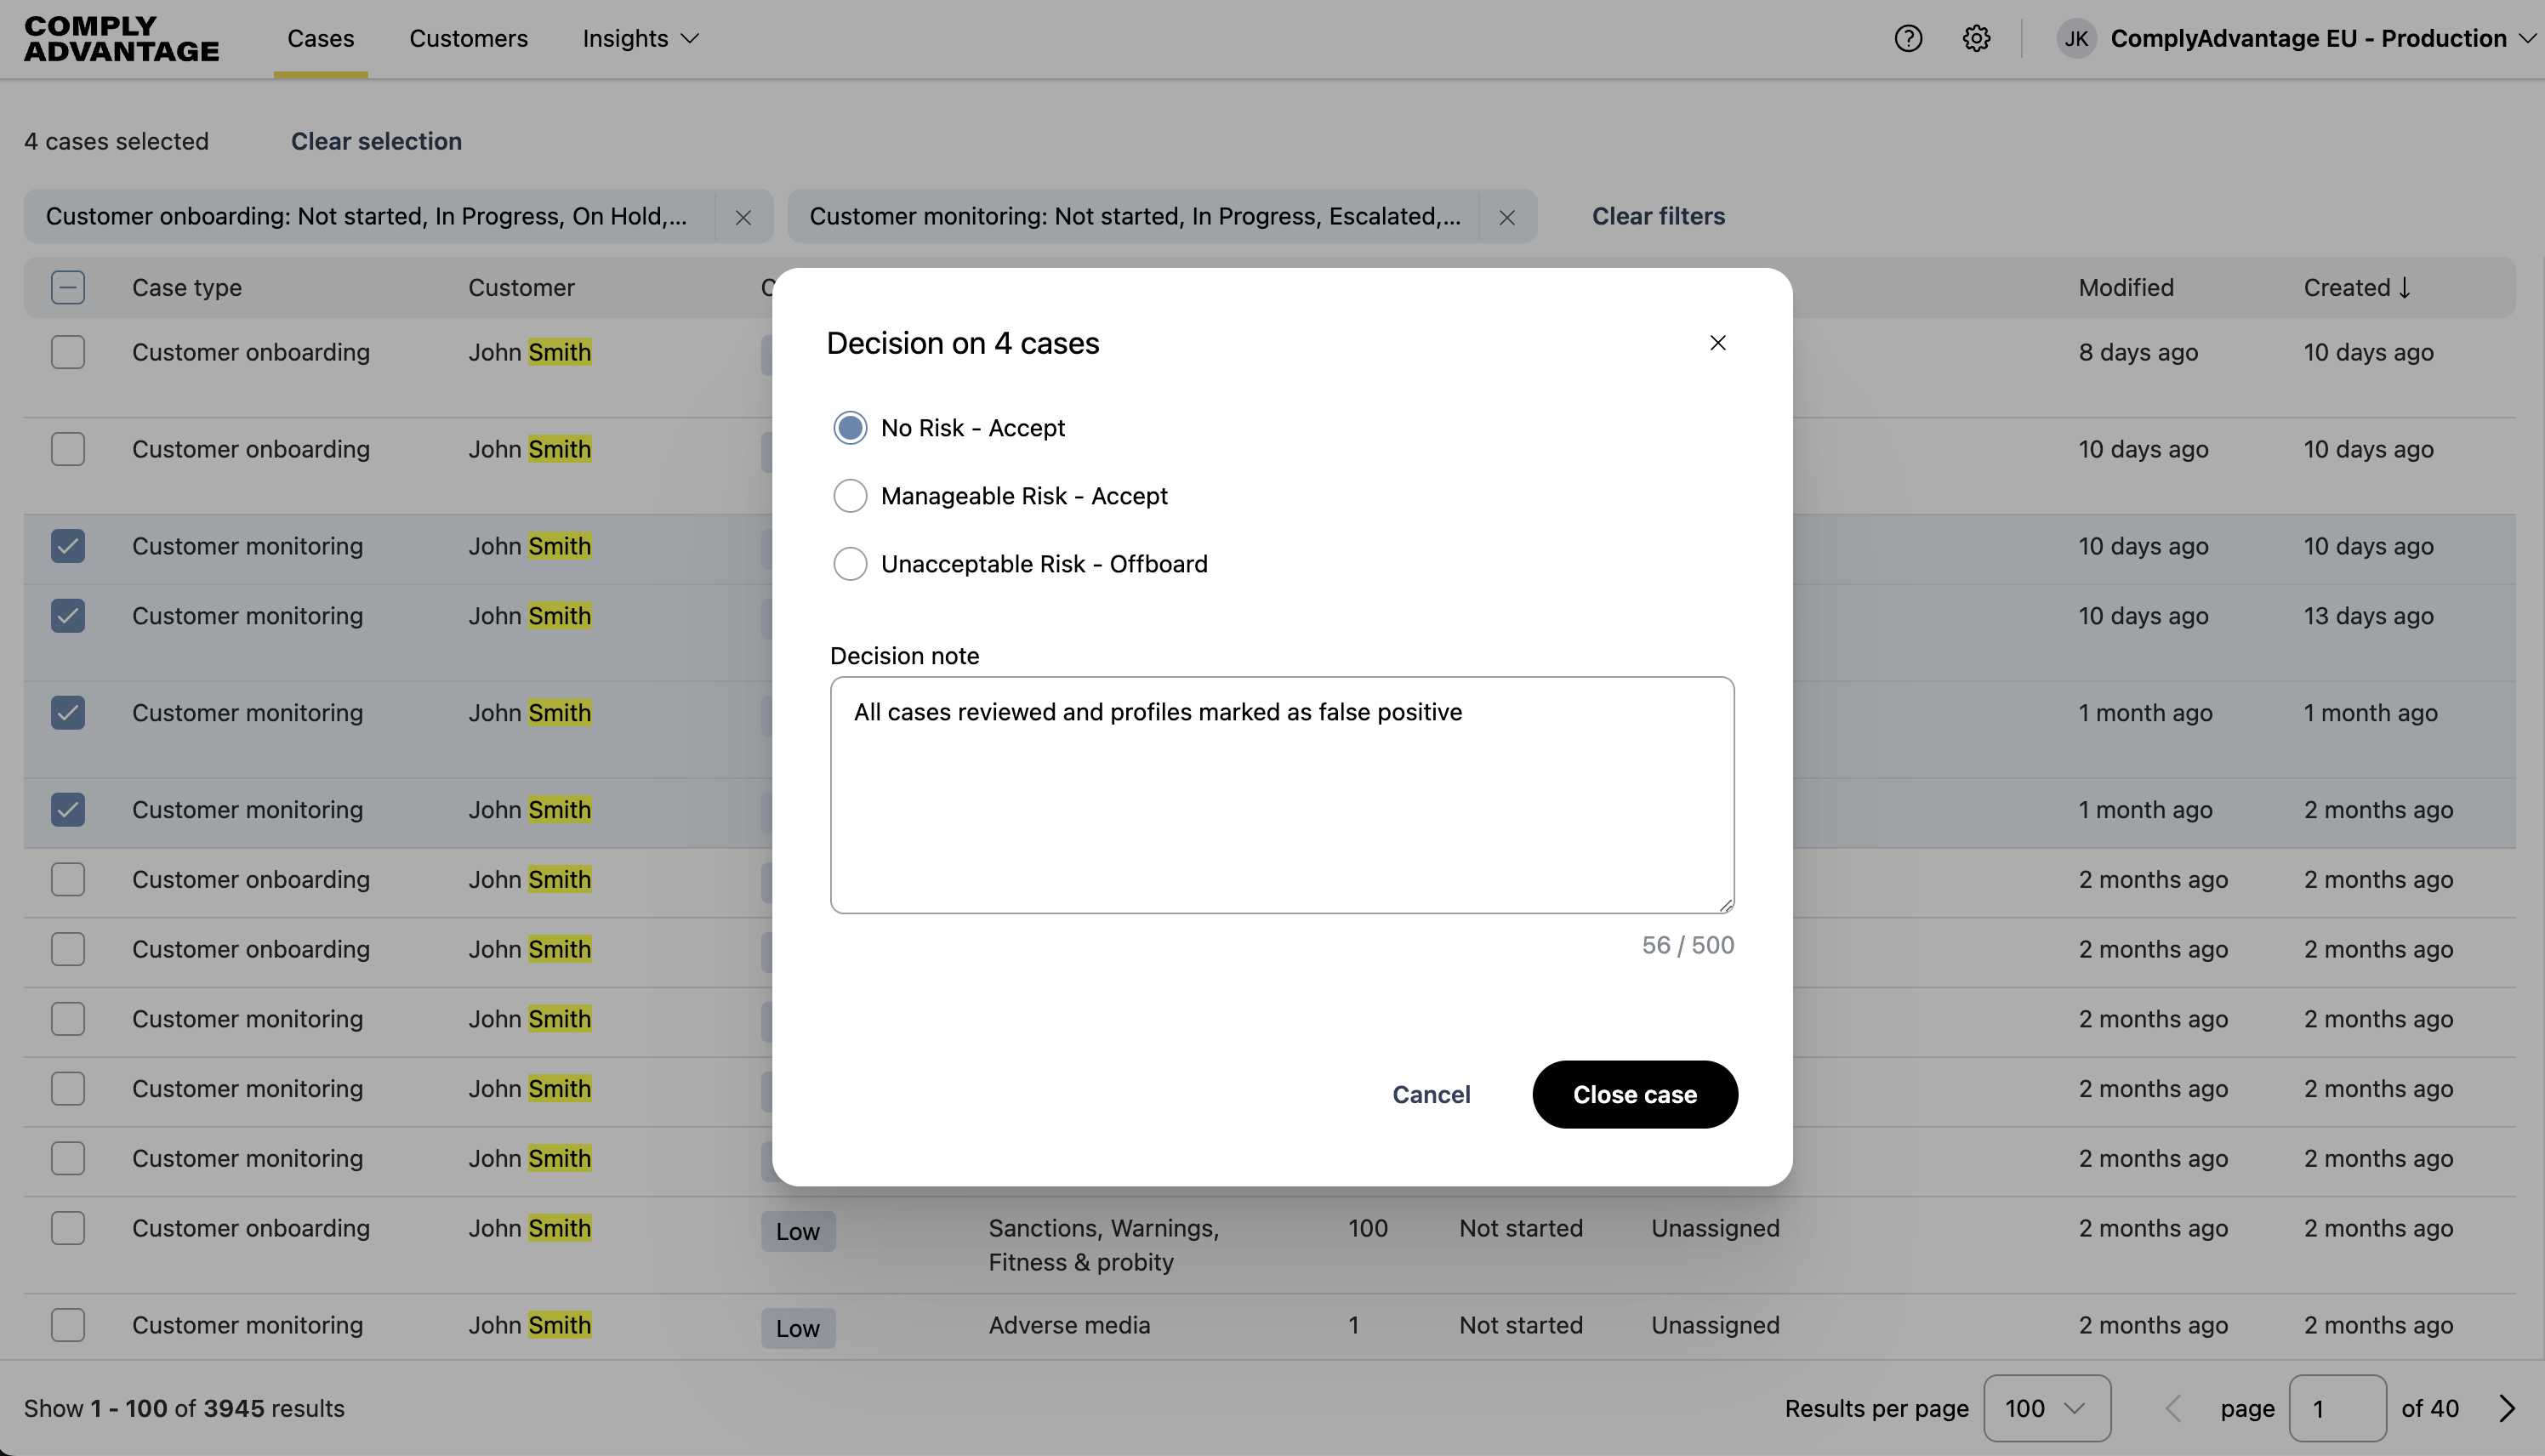This screenshot has width=2545, height=1456.
Task: Choose No Risk - Accept radio button
Action: pos(850,428)
